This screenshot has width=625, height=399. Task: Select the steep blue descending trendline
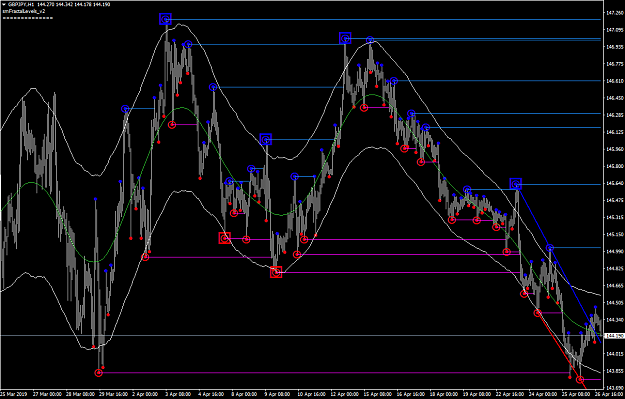coord(558,263)
